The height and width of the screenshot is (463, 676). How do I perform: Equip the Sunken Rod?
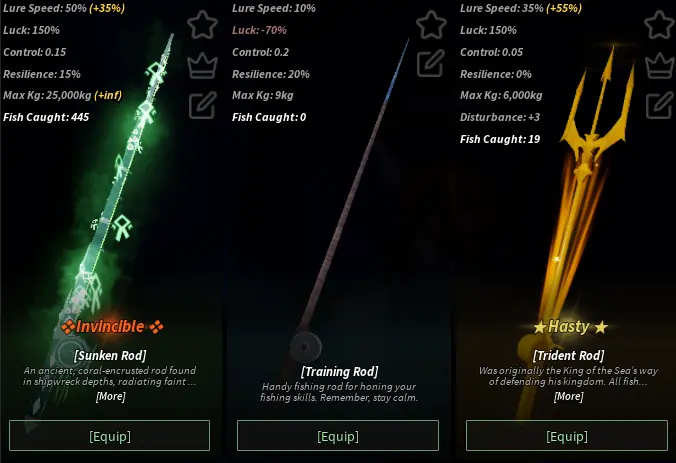pos(110,436)
